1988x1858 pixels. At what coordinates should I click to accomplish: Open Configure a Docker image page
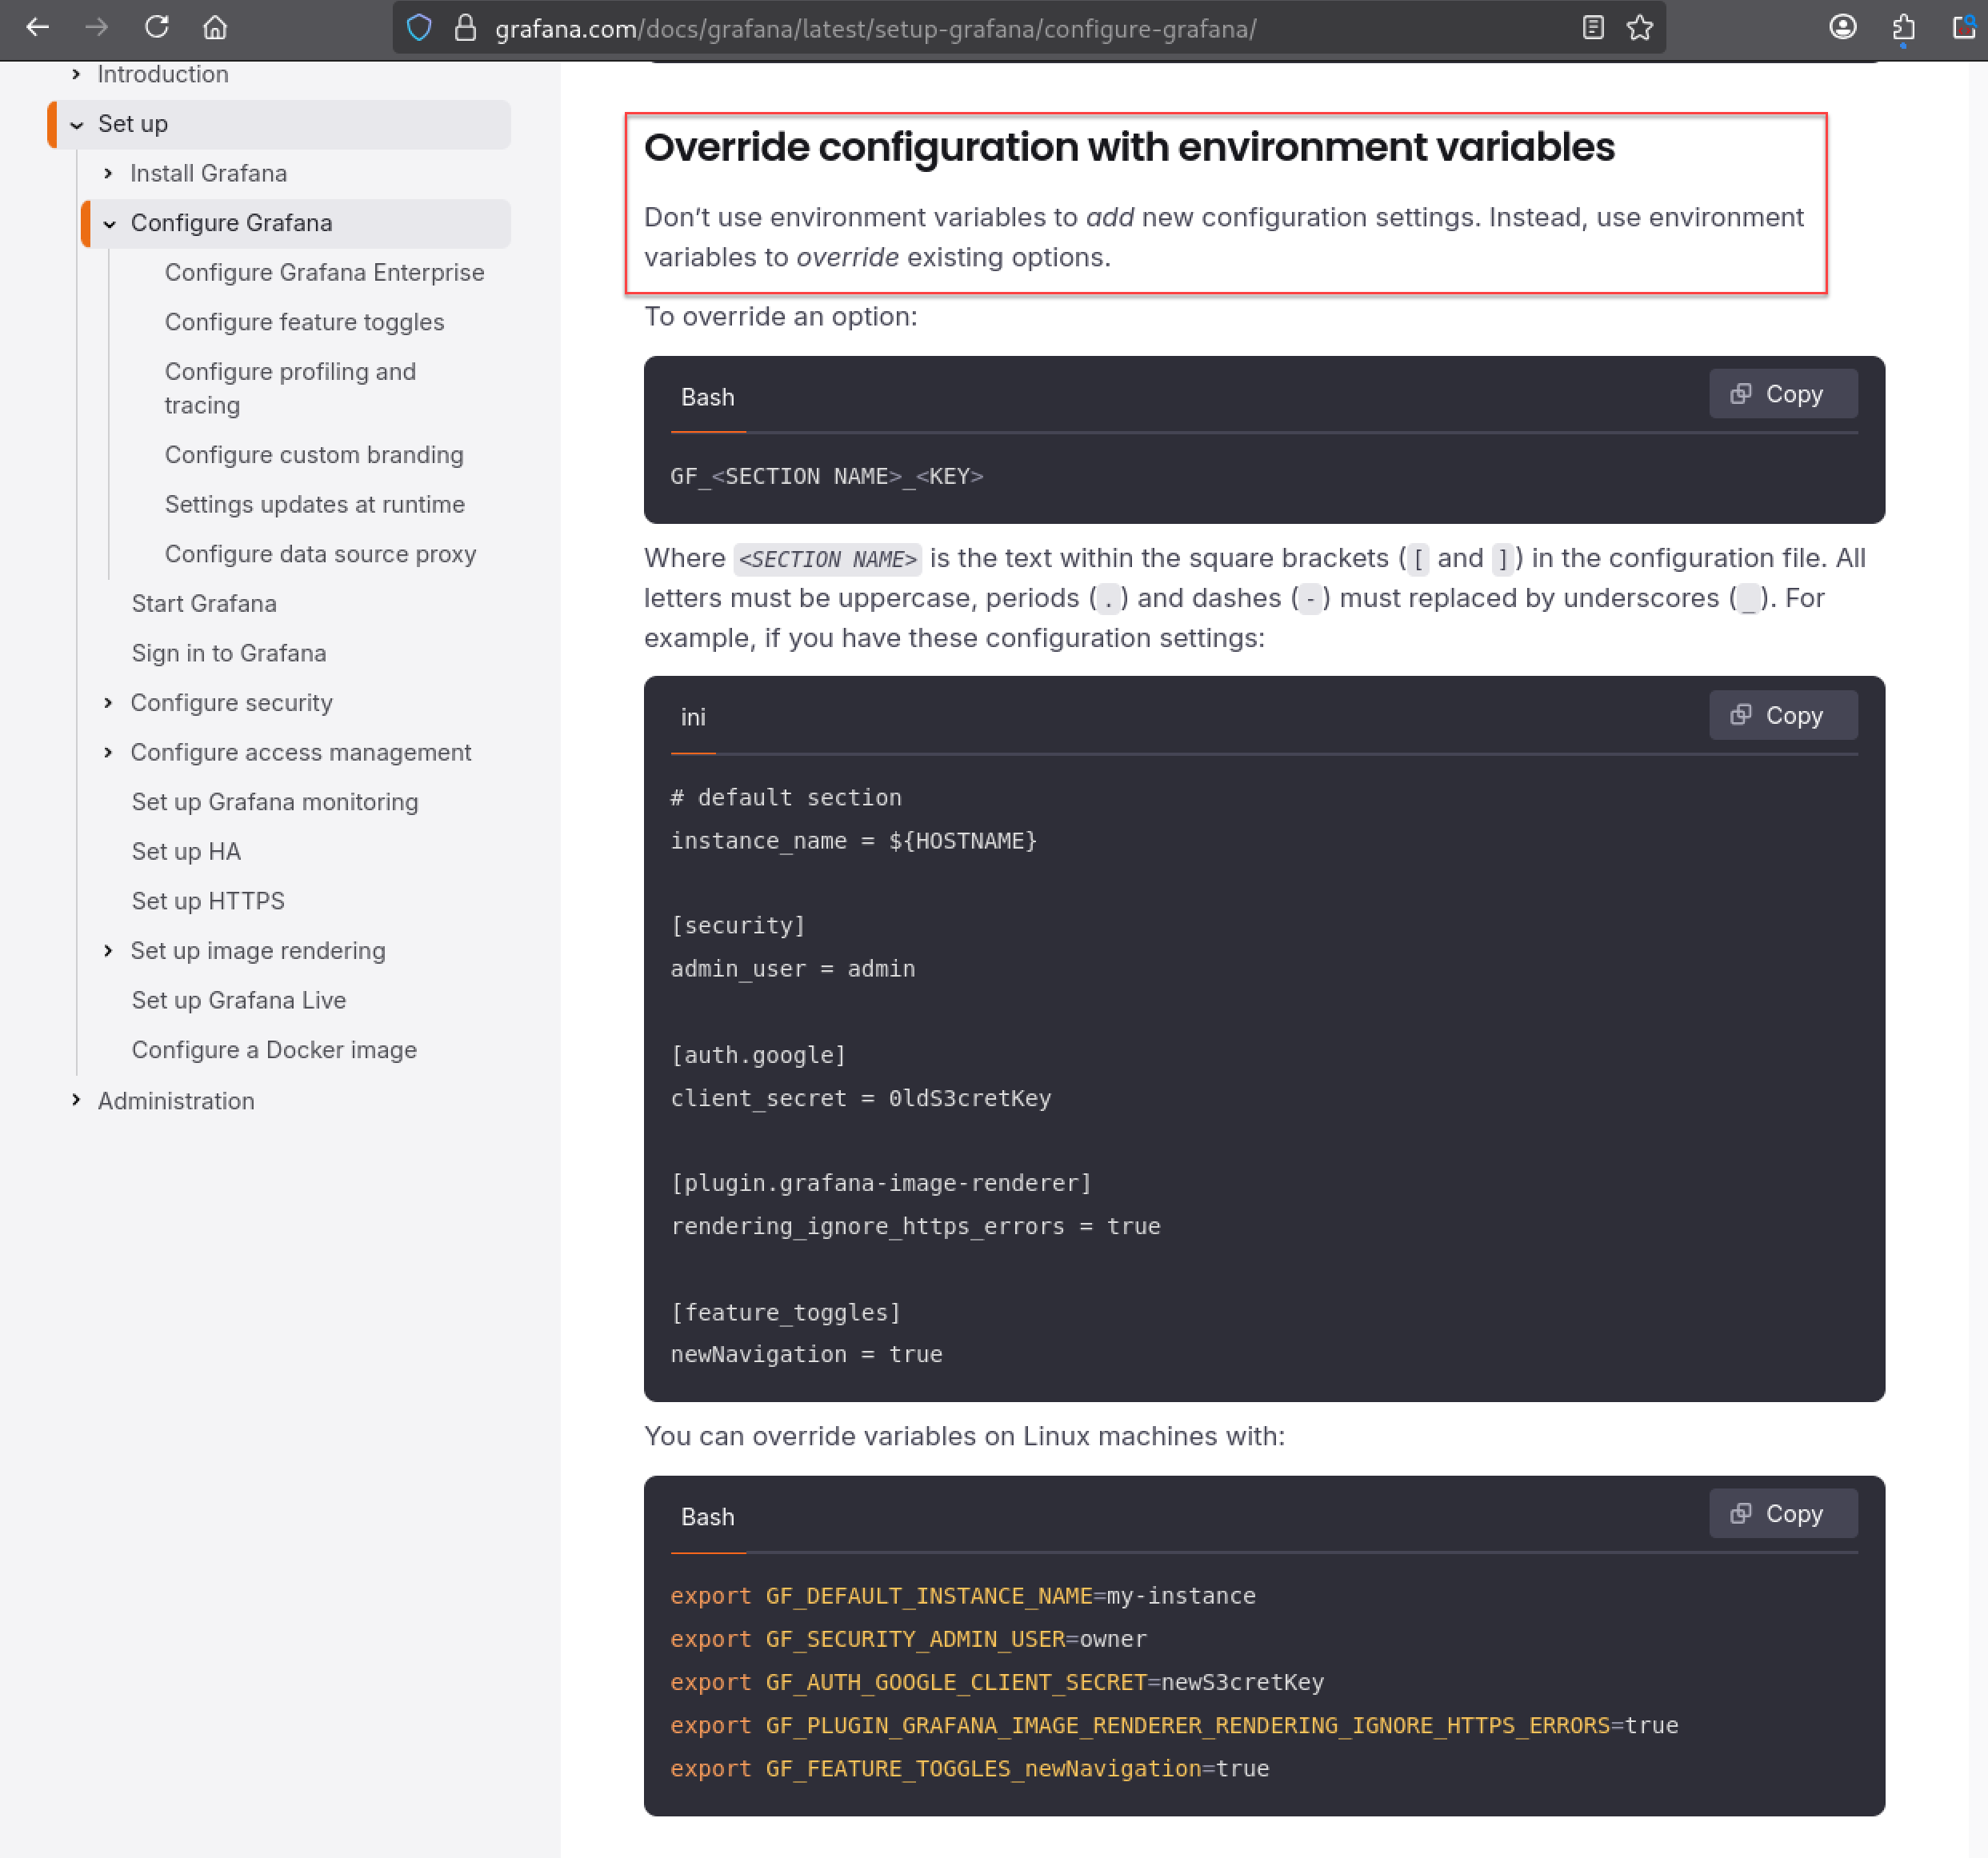[274, 1050]
